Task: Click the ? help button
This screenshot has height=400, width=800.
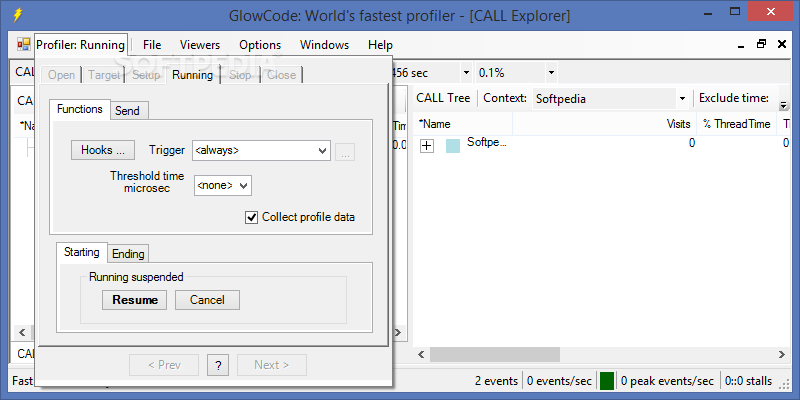Action: click(x=218, y=365)
